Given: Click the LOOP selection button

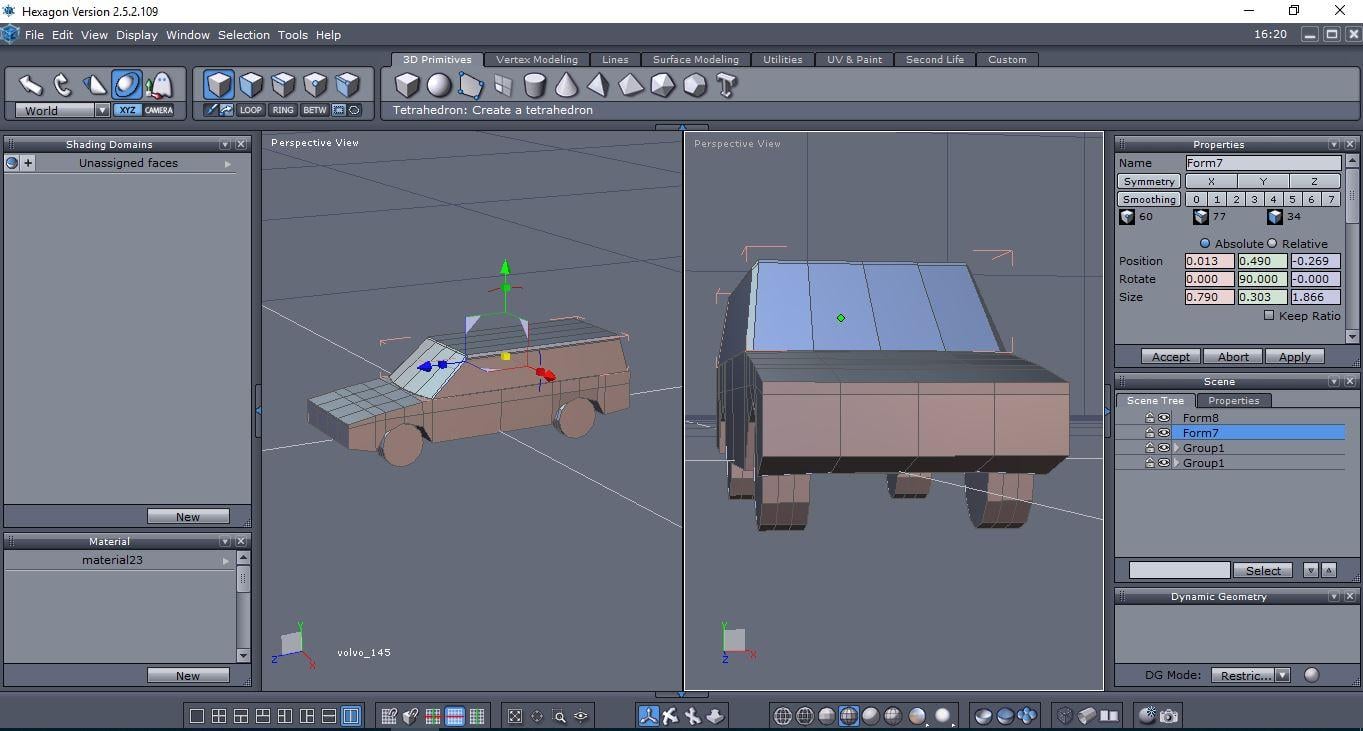Looking at the screenshot, I should coord(250,110).
